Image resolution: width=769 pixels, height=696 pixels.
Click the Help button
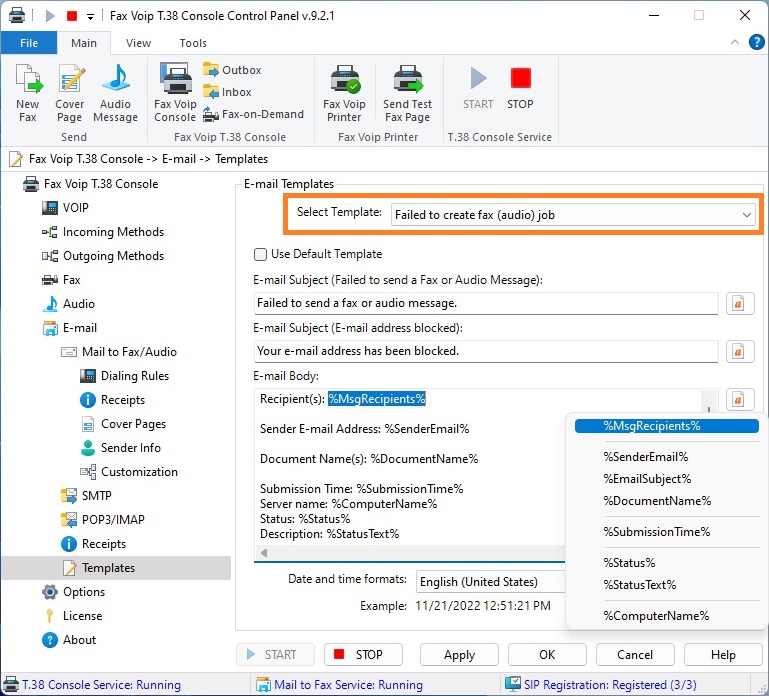pyautogui.click(x=723, y=655)
